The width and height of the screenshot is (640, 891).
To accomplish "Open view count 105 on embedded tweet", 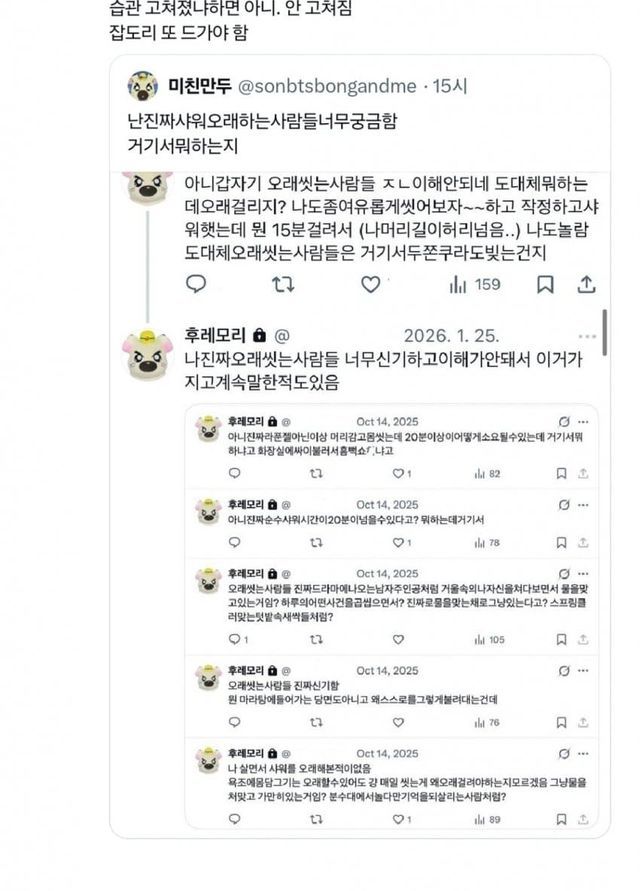I will [x=484, y=639].
